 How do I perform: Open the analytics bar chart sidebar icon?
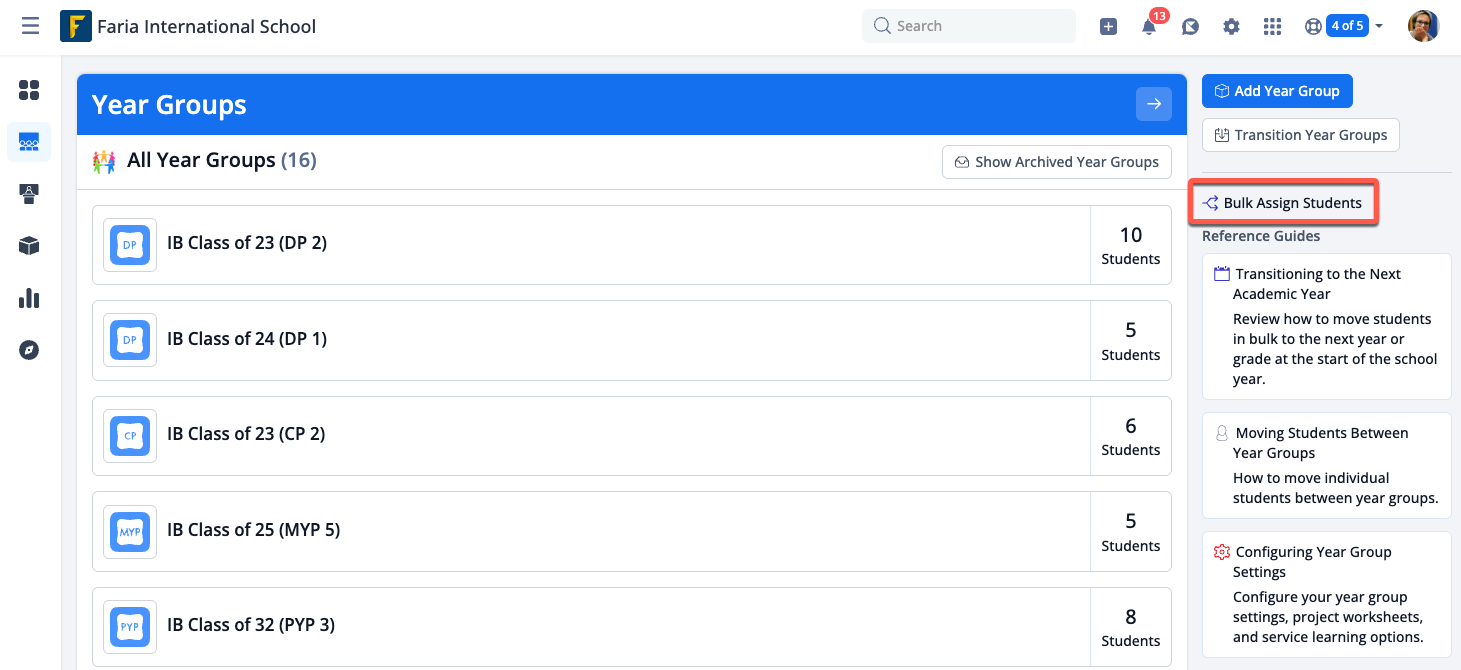pos(29,298)
